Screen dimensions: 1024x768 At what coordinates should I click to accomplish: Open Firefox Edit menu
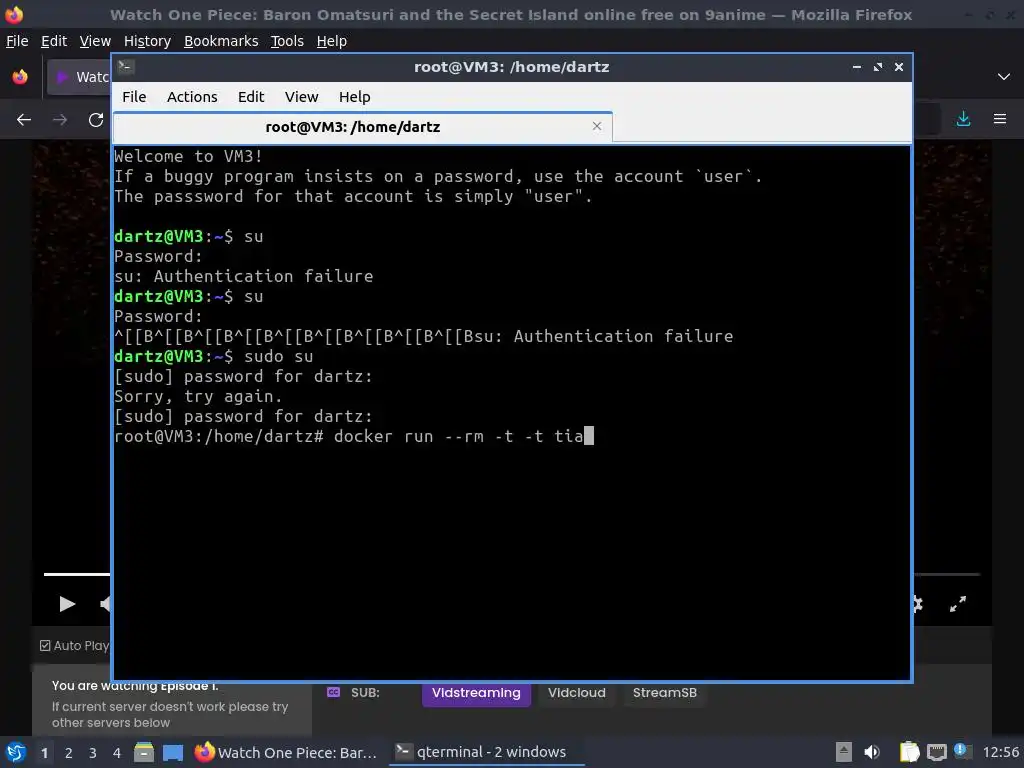(54, 41)
